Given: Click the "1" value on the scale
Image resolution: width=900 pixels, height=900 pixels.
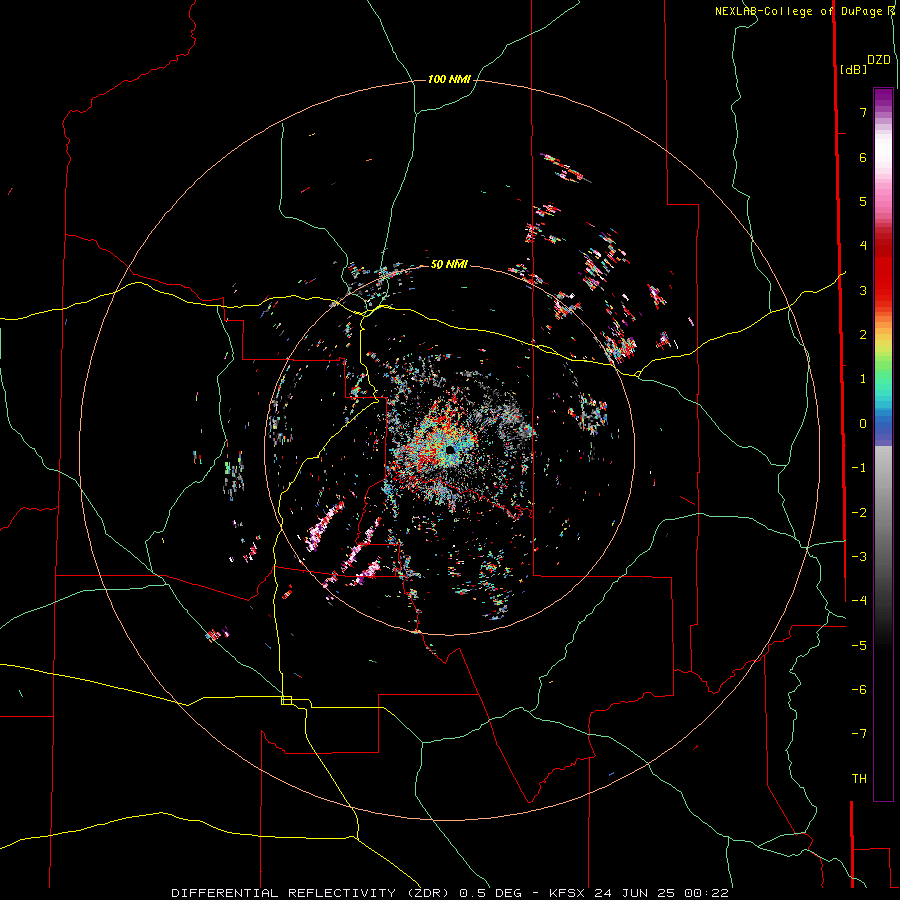Looking at the screenshot, I should pyautogui.click(x=863, y=379).
